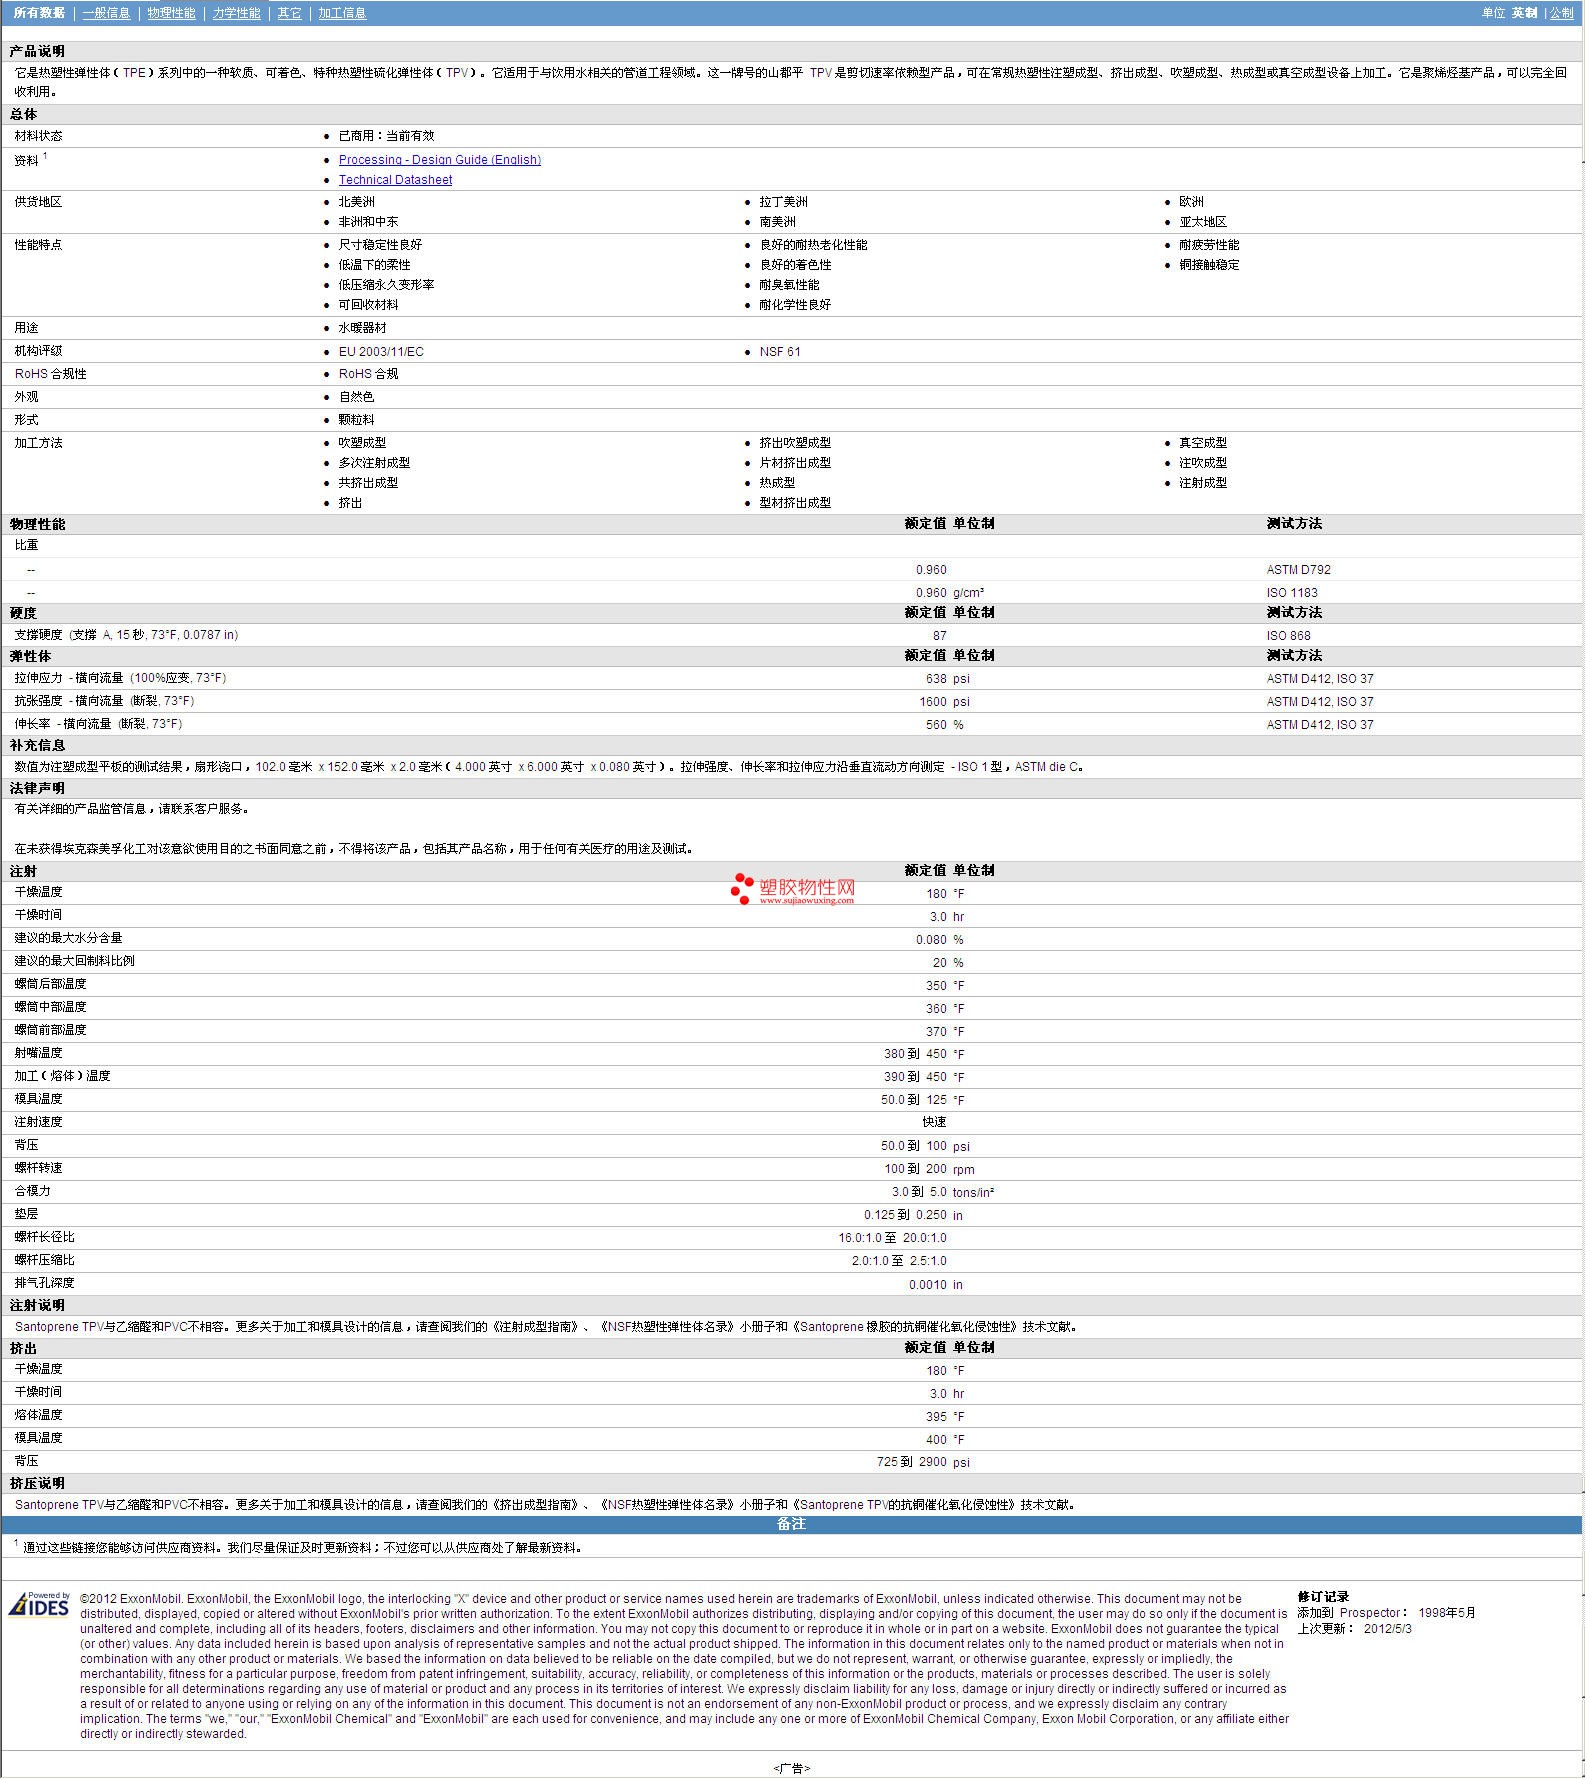Select the 所有数据 tab
The height and width of the screenshot is (1779, 1585).
pyautogui.click(x=39, y=13)
